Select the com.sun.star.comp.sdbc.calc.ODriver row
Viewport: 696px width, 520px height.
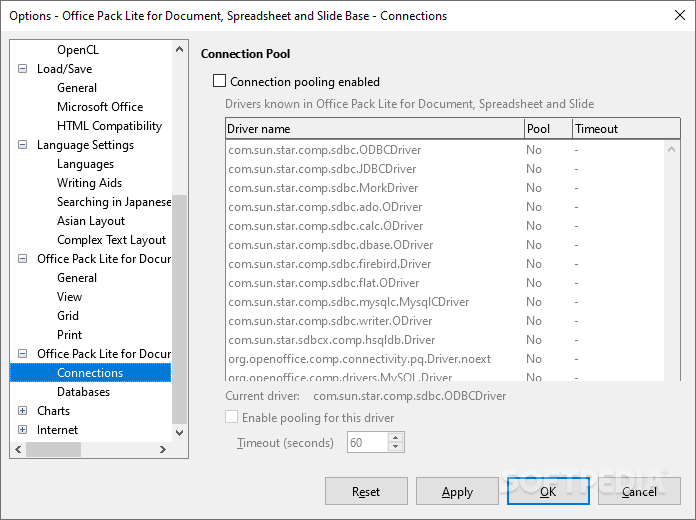click(x=445, y=226)
